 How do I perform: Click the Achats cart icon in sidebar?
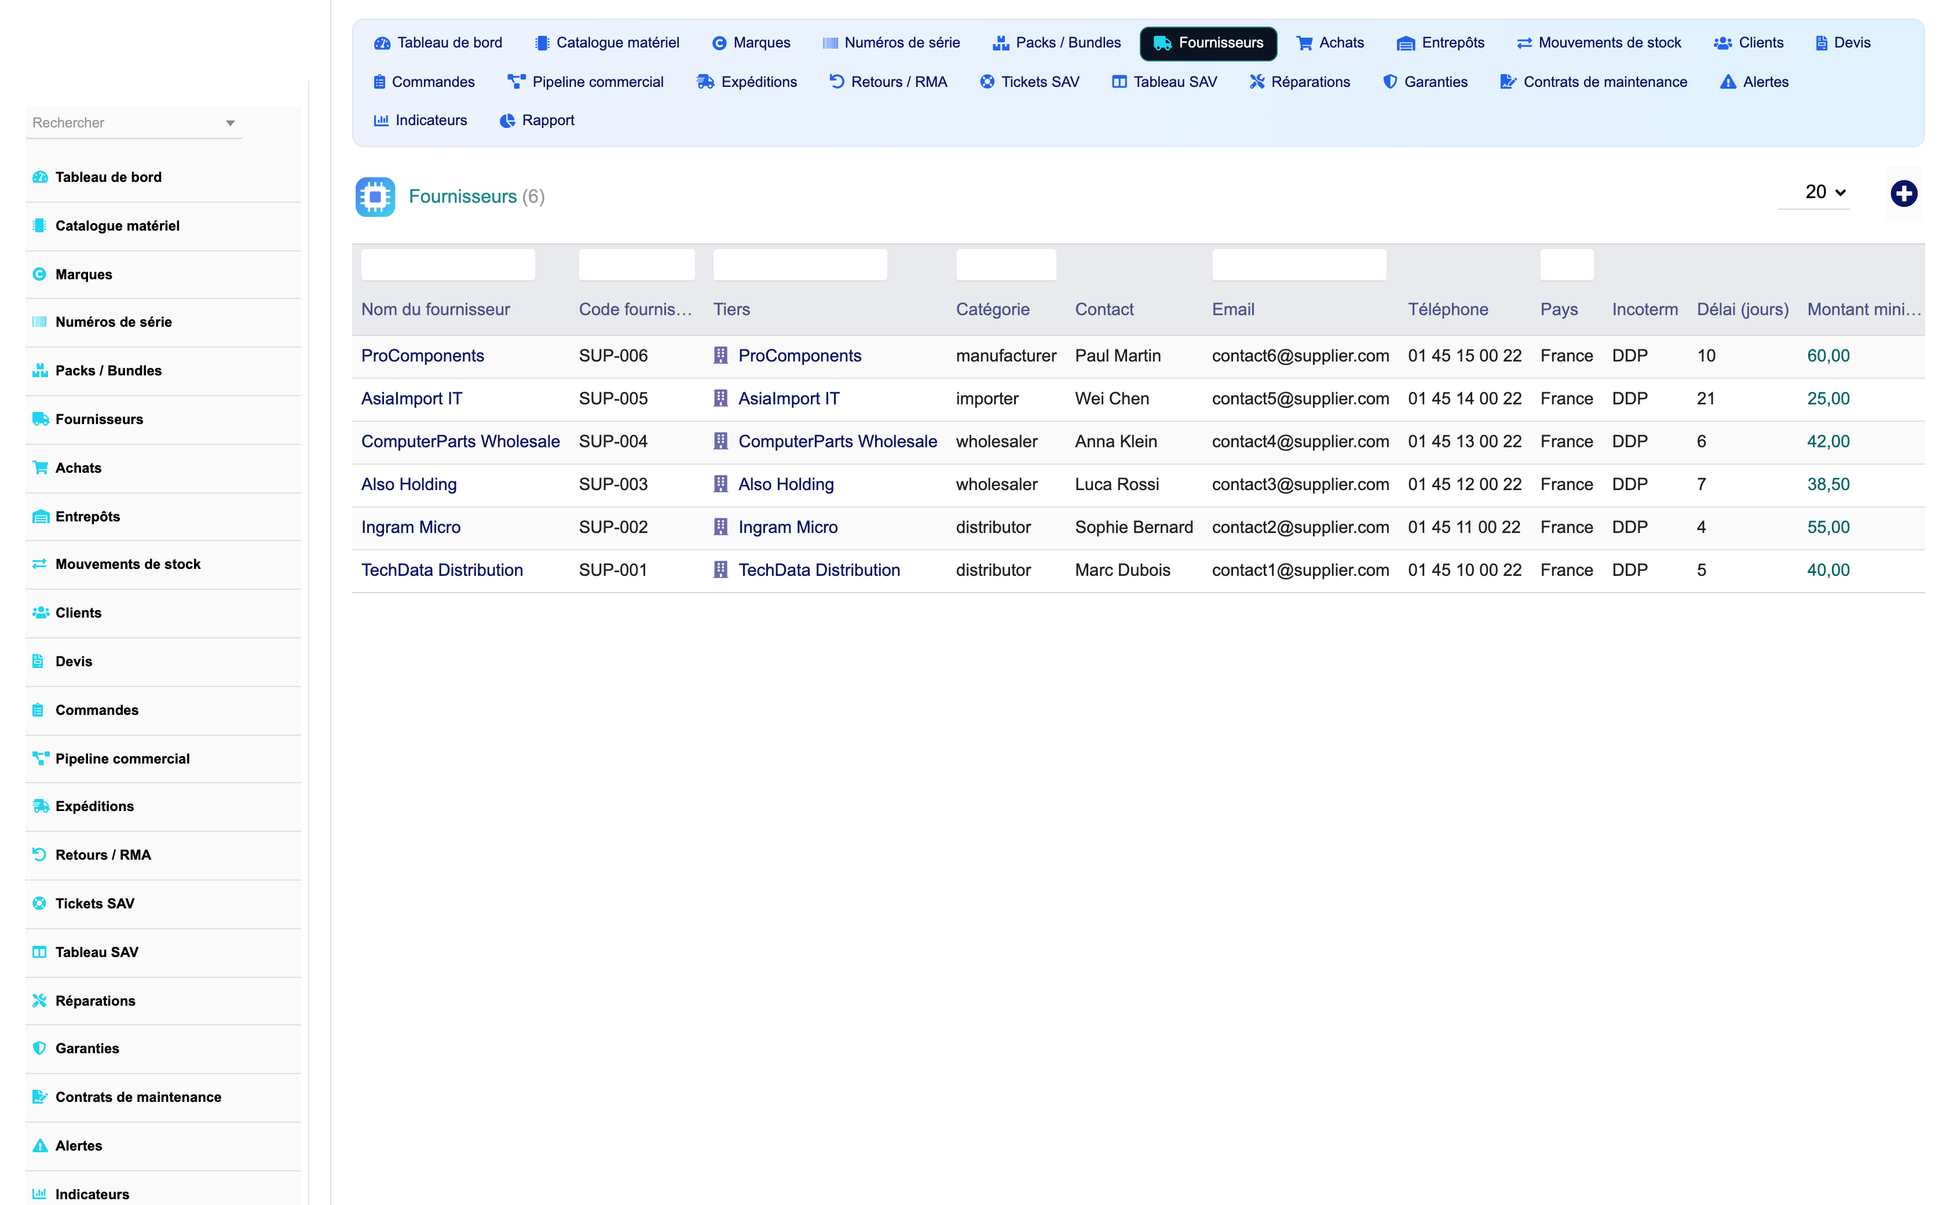(40, 467)
